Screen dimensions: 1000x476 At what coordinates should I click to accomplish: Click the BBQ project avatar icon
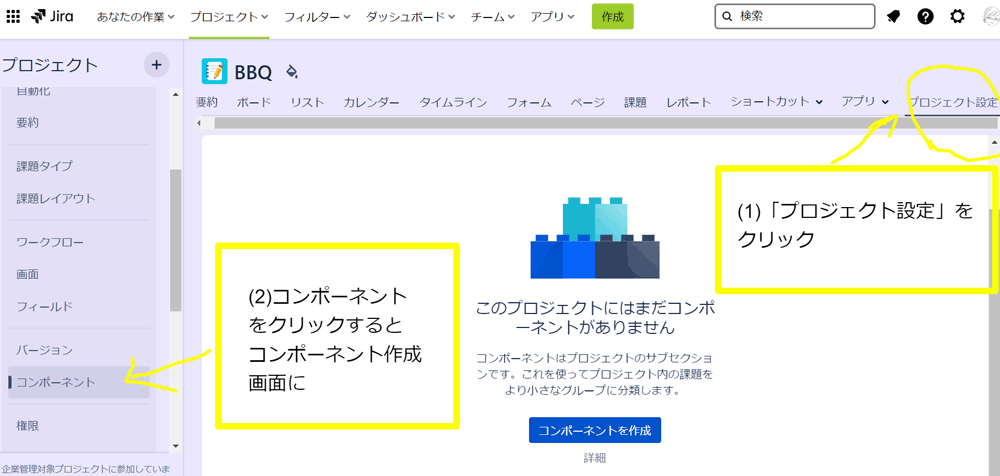point(215,71)
